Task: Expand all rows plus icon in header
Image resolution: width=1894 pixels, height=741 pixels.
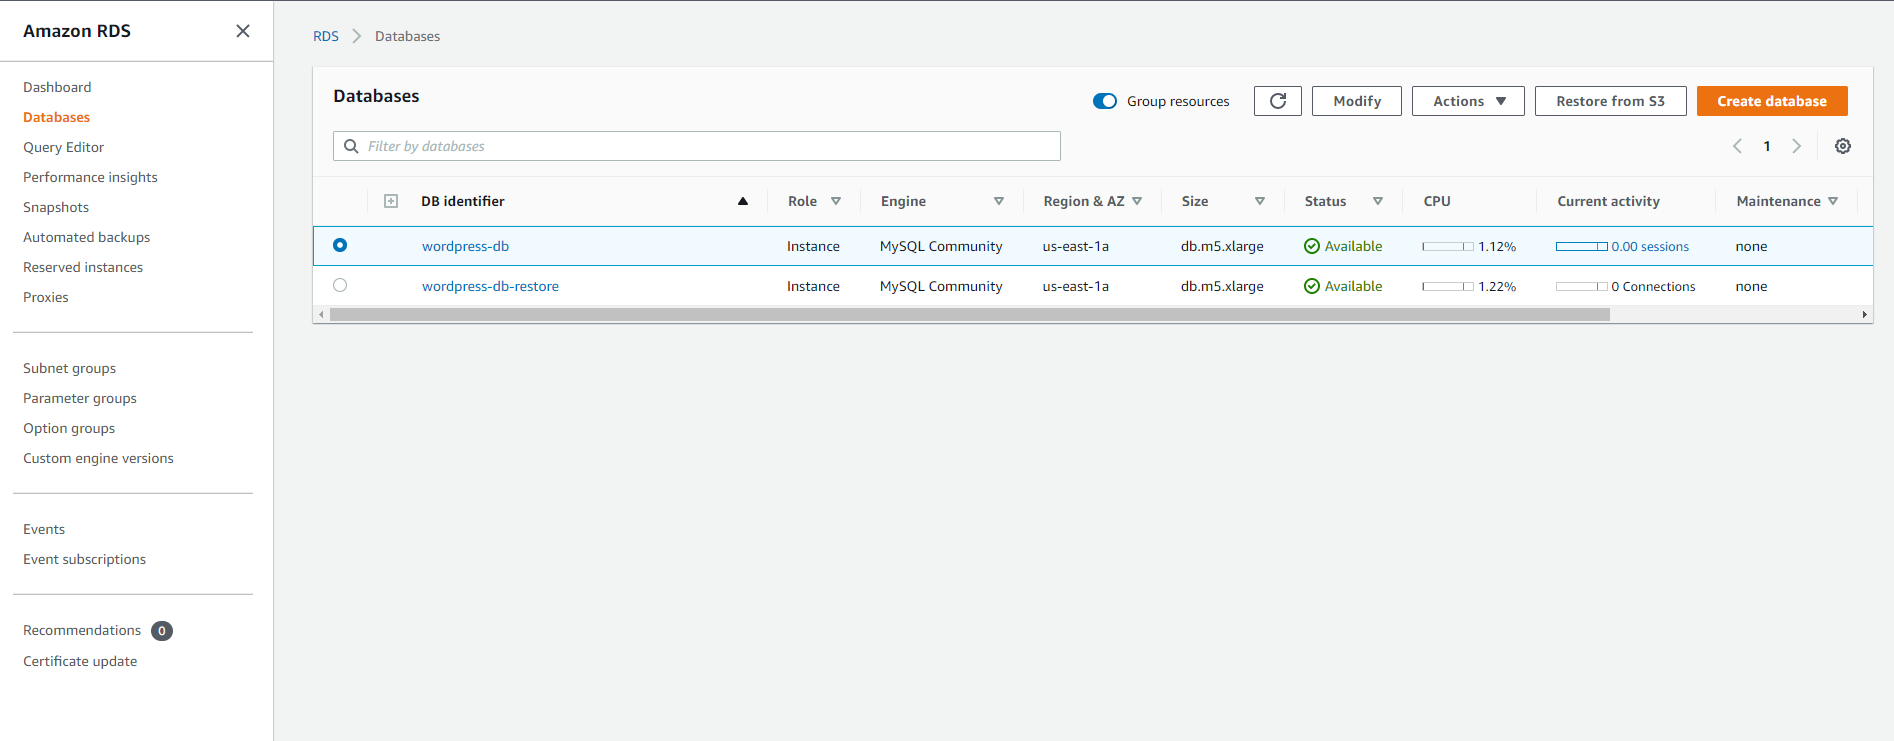Action: point(391,201)
